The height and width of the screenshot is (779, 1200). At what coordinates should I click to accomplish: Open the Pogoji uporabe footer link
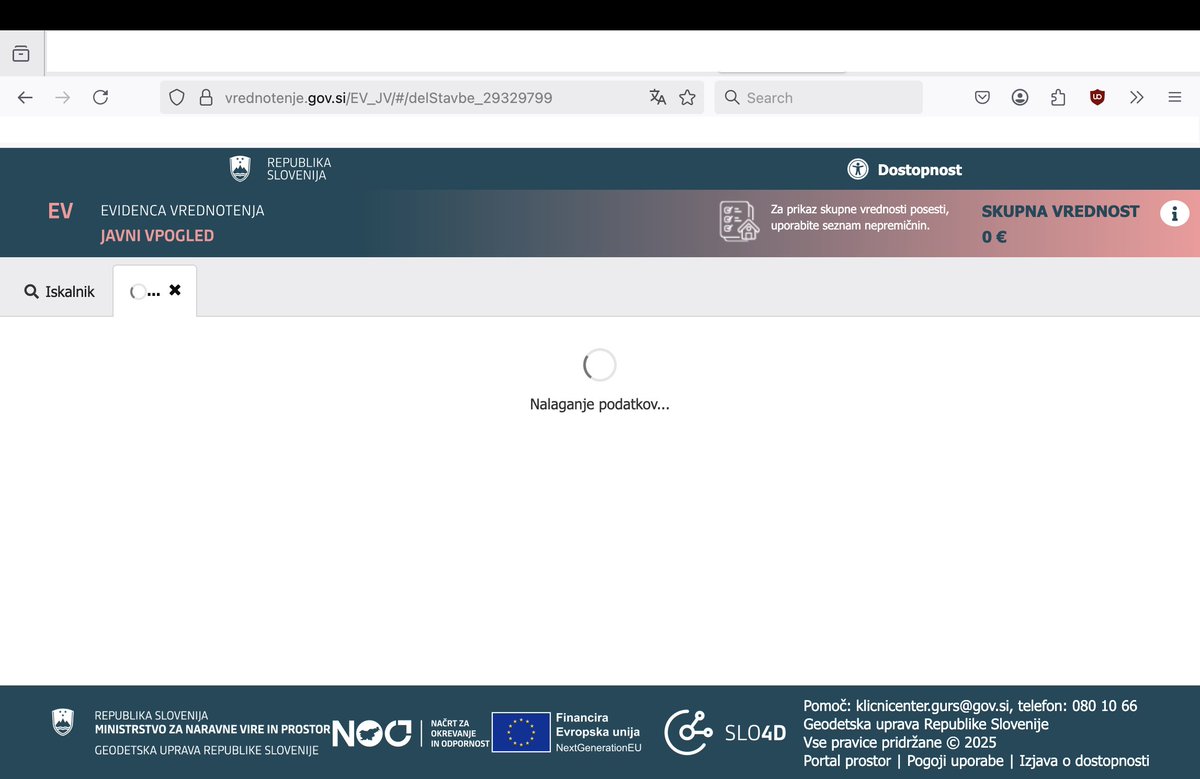click(955, 761)
